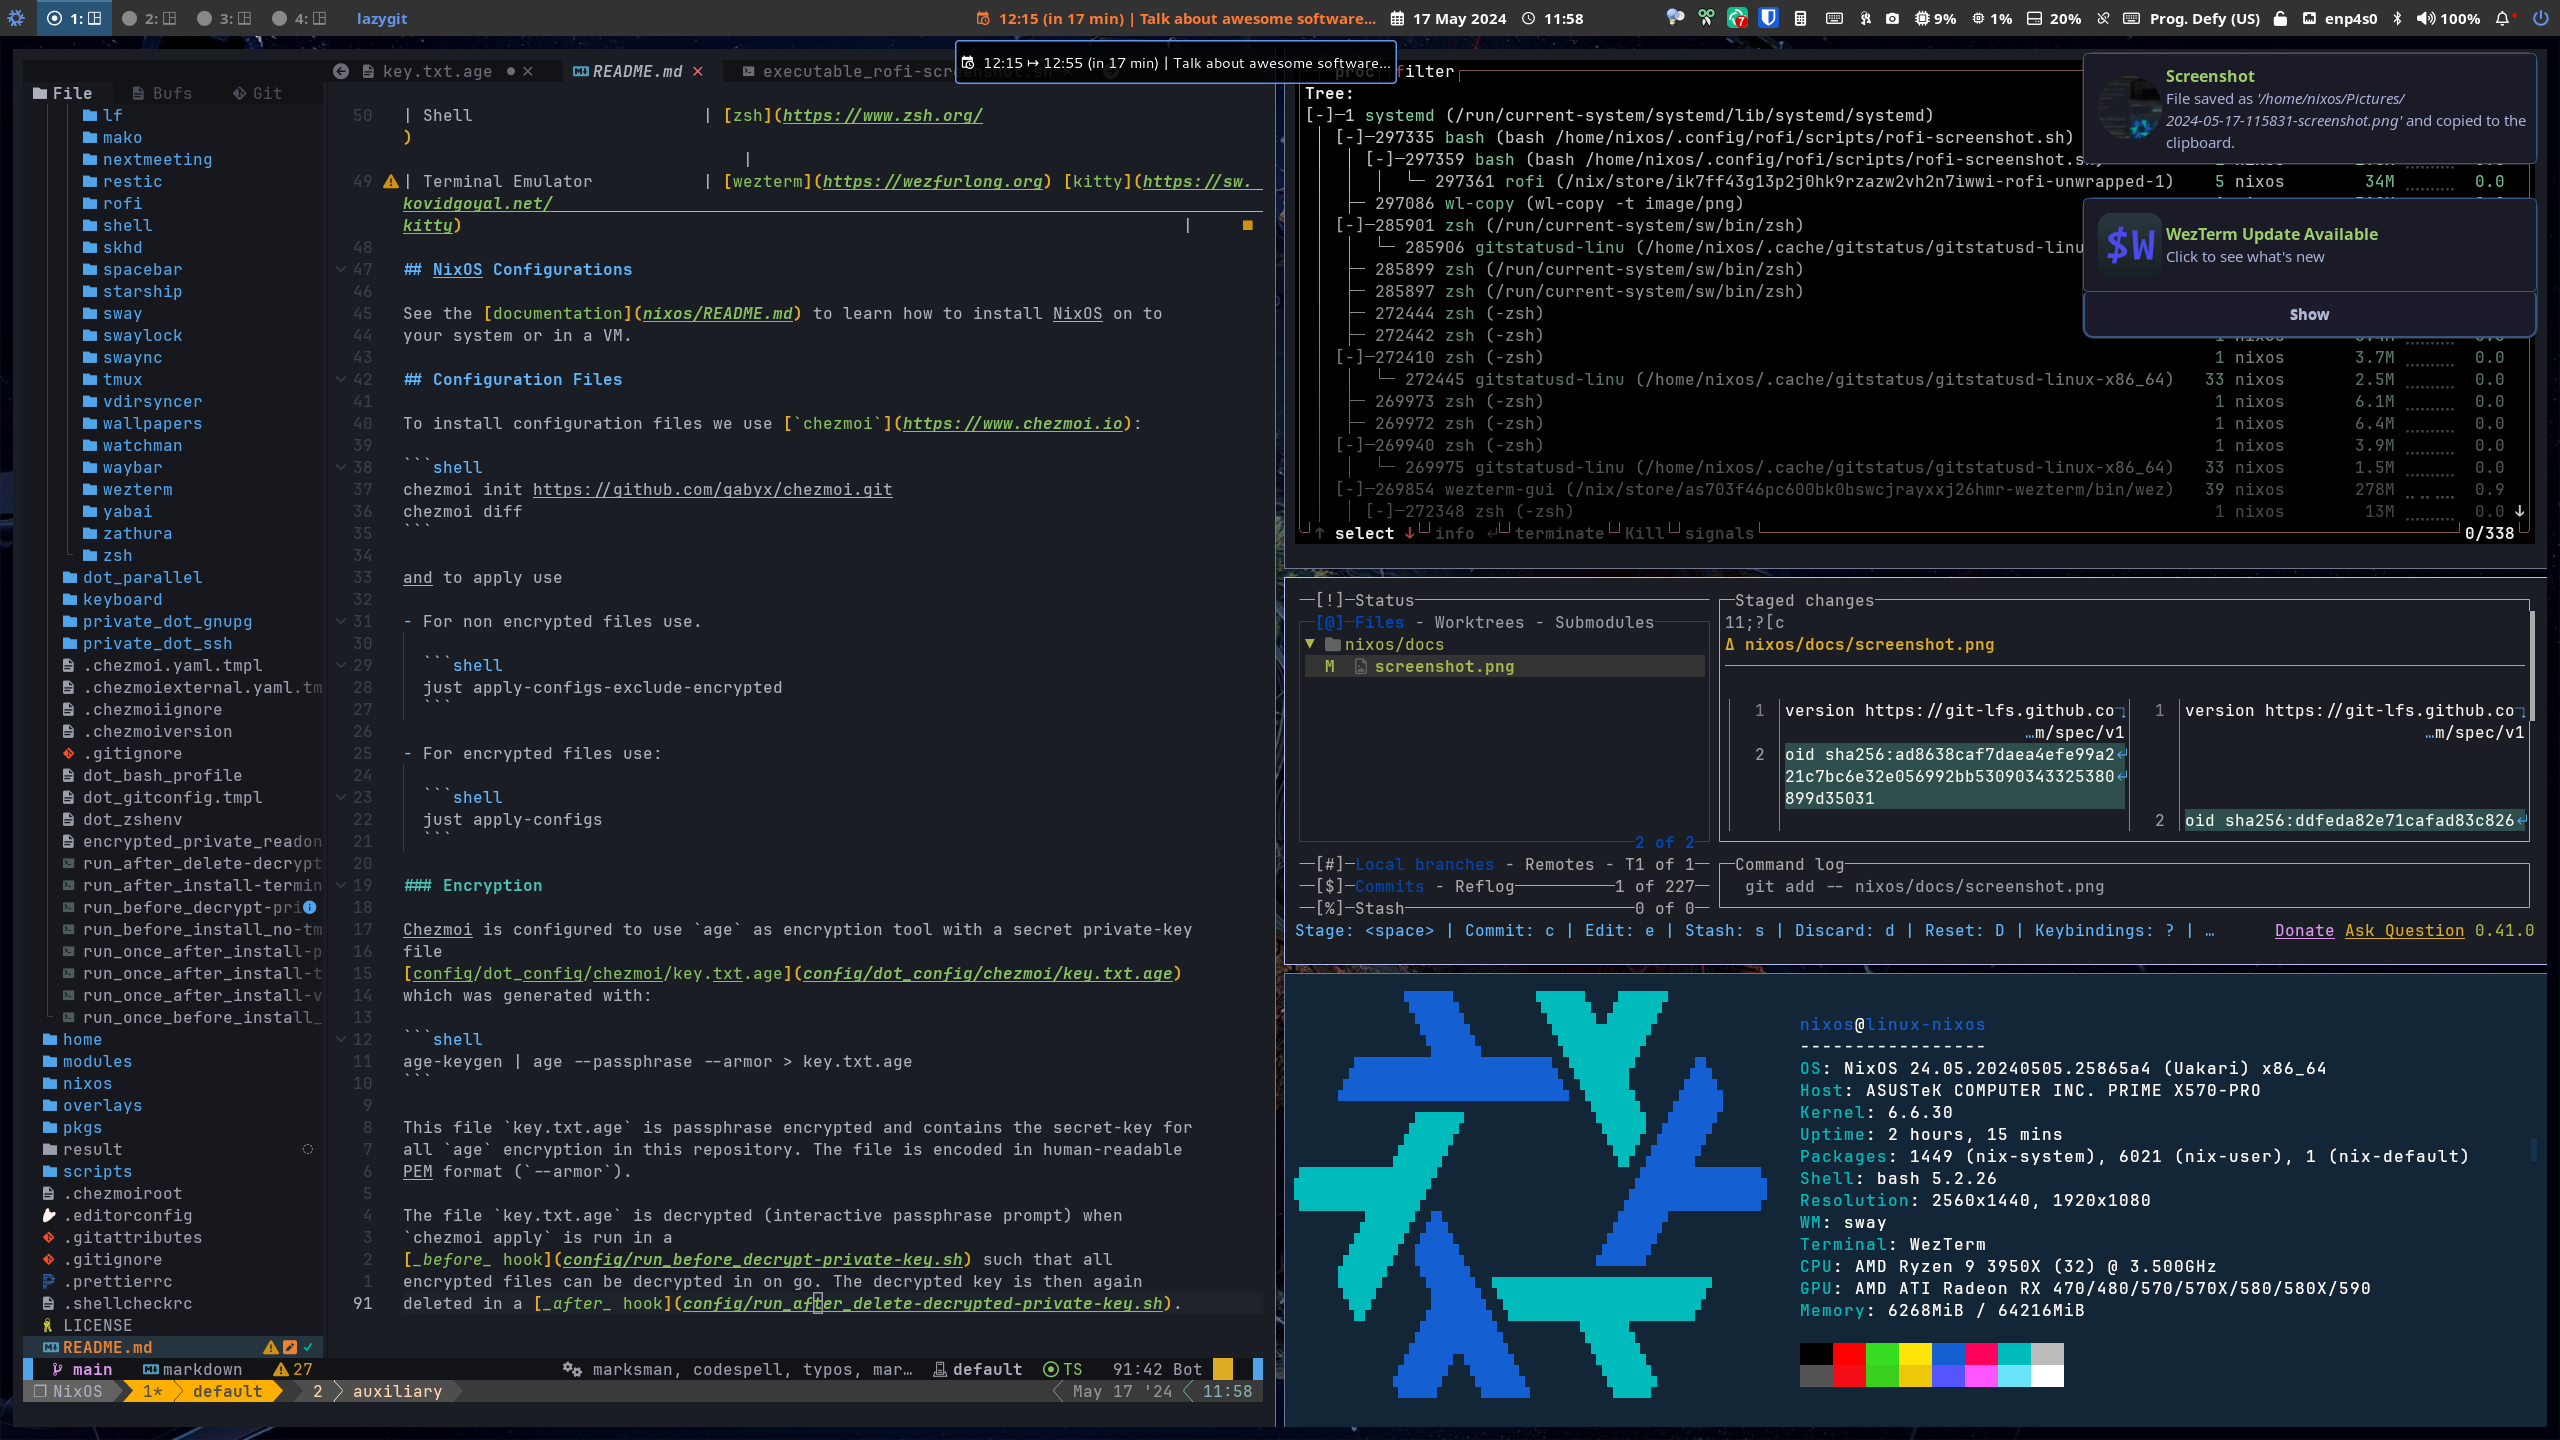Open the lightbulb tray icon

[1675, 18]
